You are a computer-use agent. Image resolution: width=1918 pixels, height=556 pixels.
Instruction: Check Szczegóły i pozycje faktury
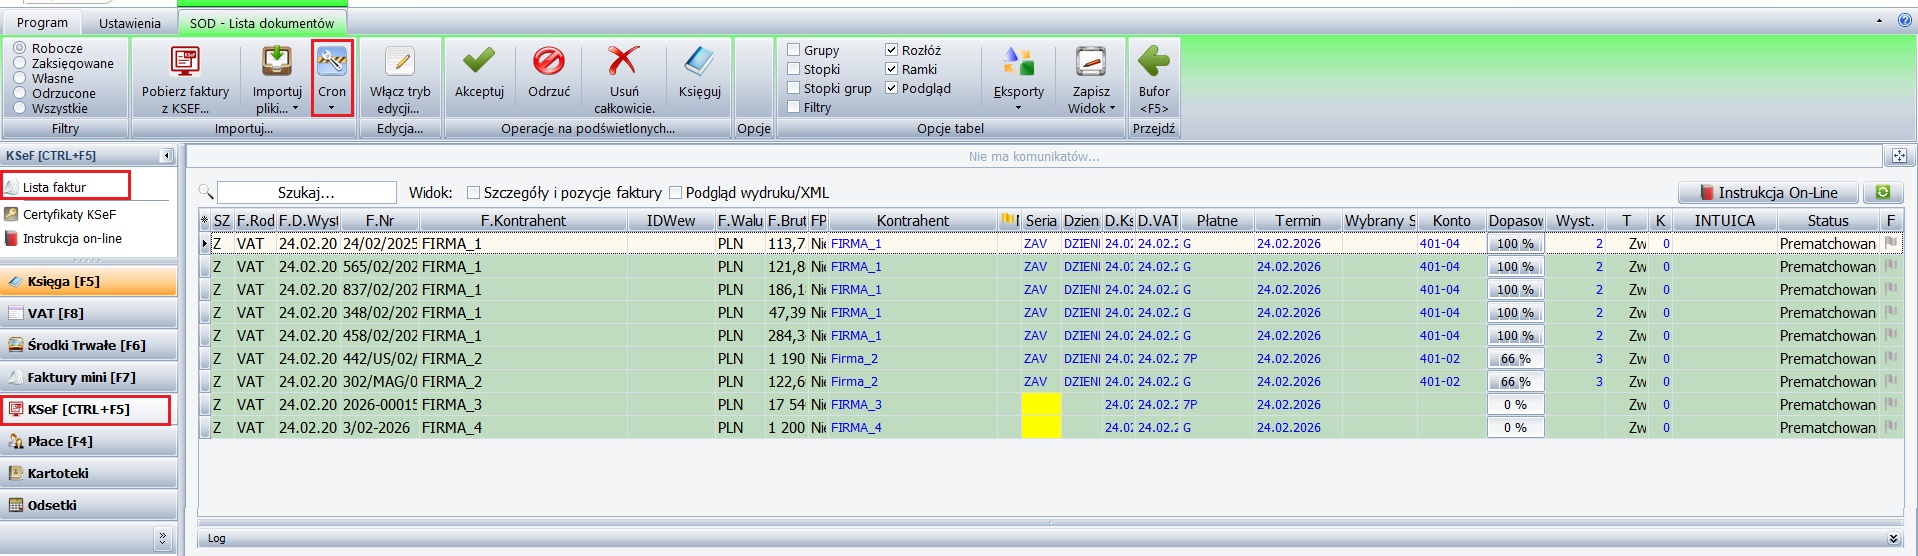click(474, 193)
